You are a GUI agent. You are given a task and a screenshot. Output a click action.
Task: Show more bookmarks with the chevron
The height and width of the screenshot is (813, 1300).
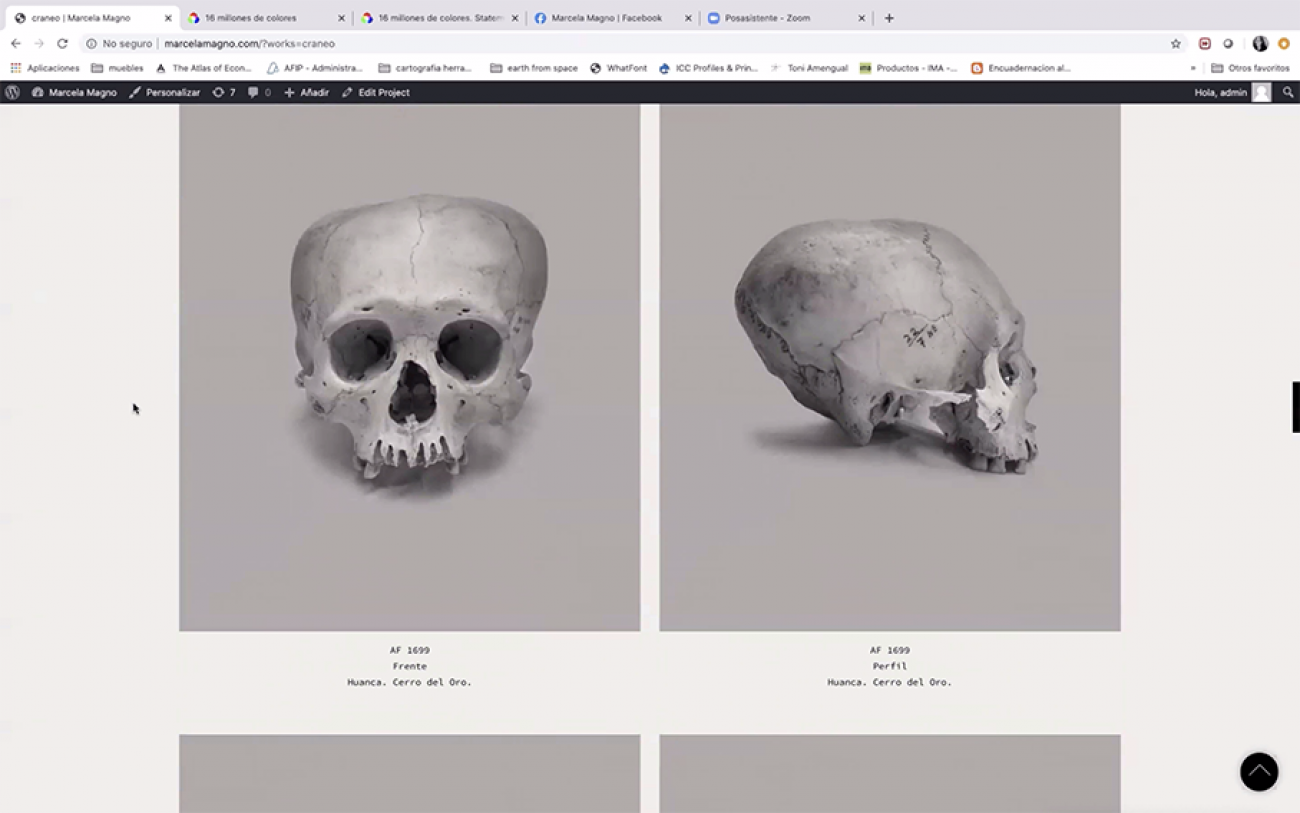(x=1193, y=68)
